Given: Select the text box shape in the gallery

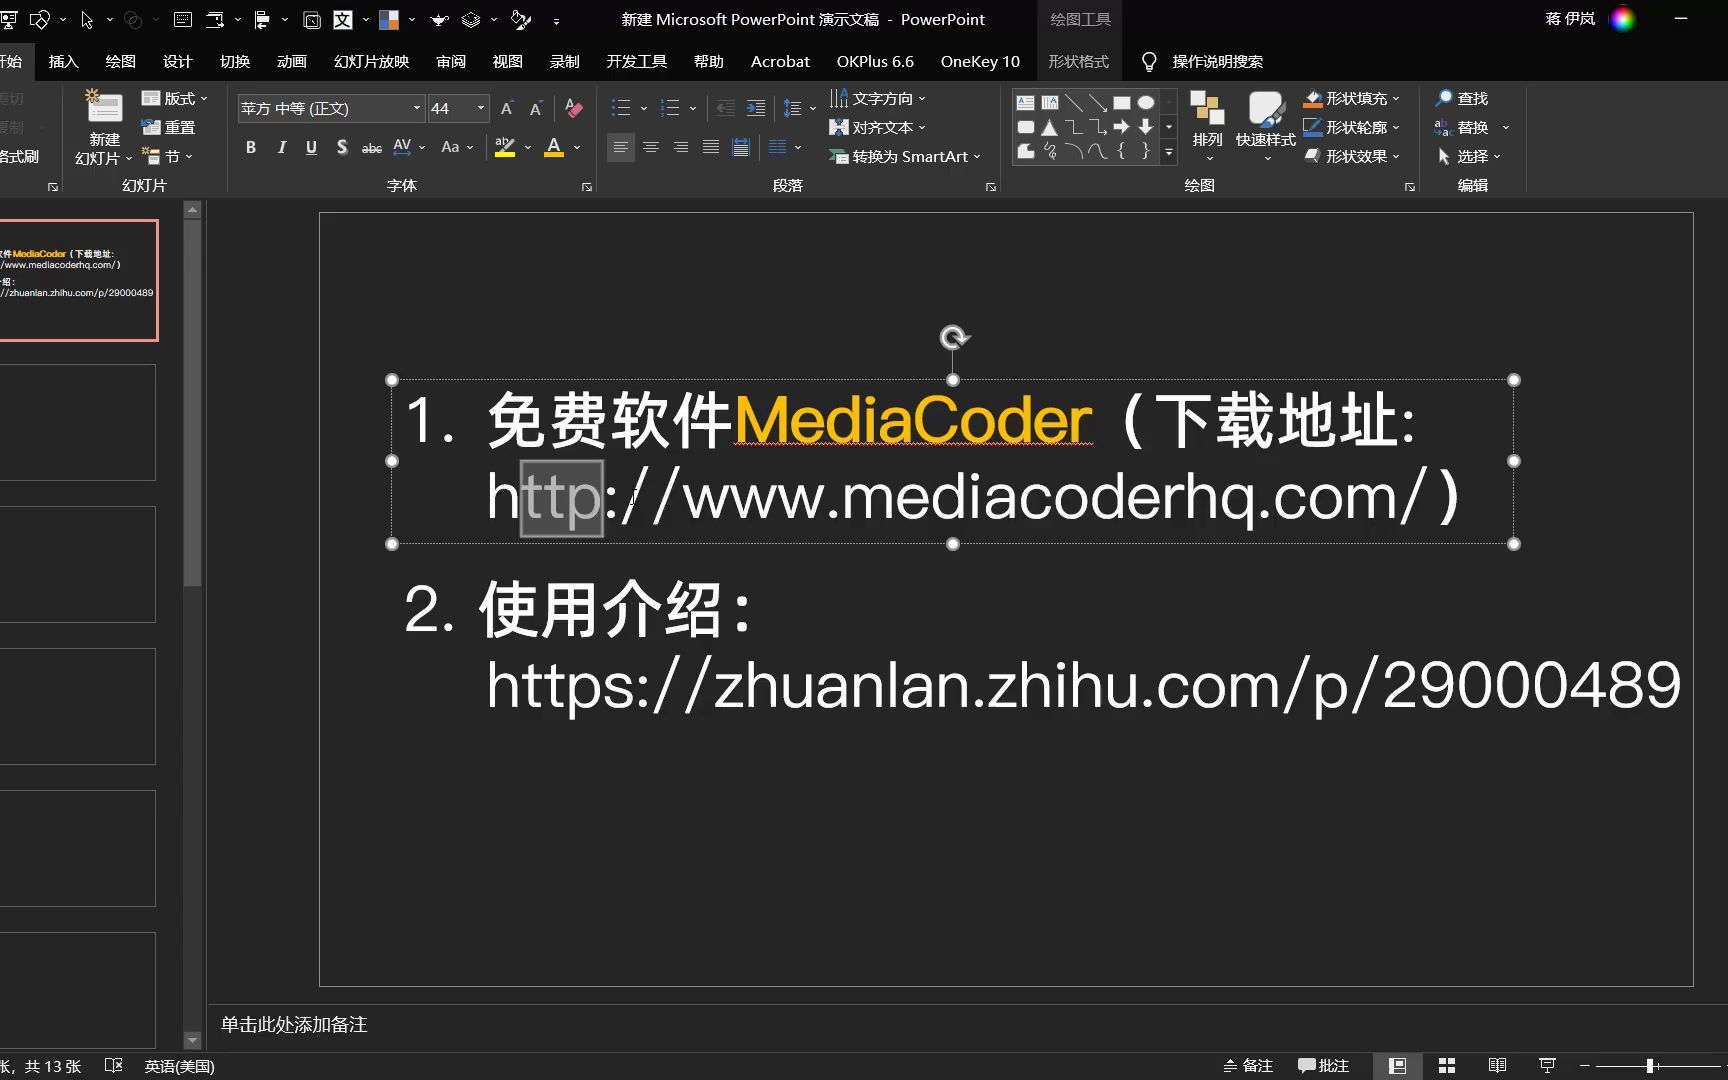Looking at the screenshot, I should click(1025, 102).
